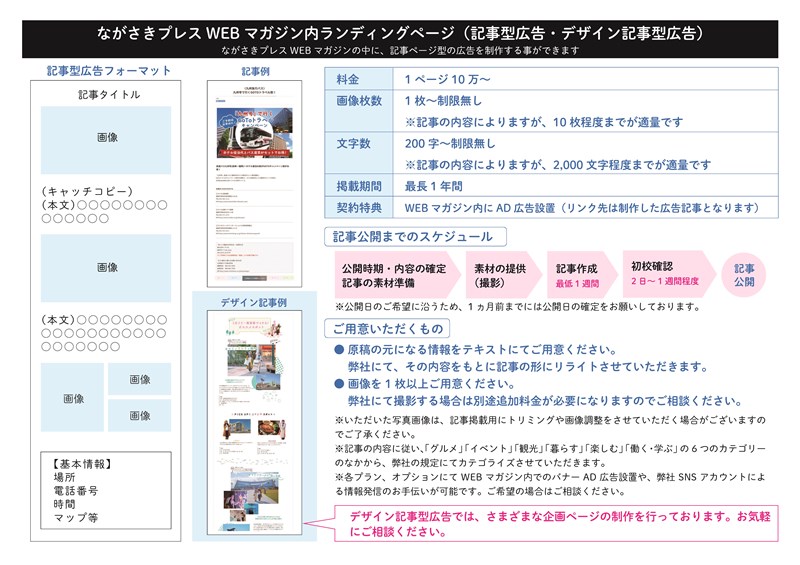The height and width of the screenshot is (565, 800).
Task: Click the 1ヵ月前までには公開日の確定 note
Action: (x=517, y=307)
